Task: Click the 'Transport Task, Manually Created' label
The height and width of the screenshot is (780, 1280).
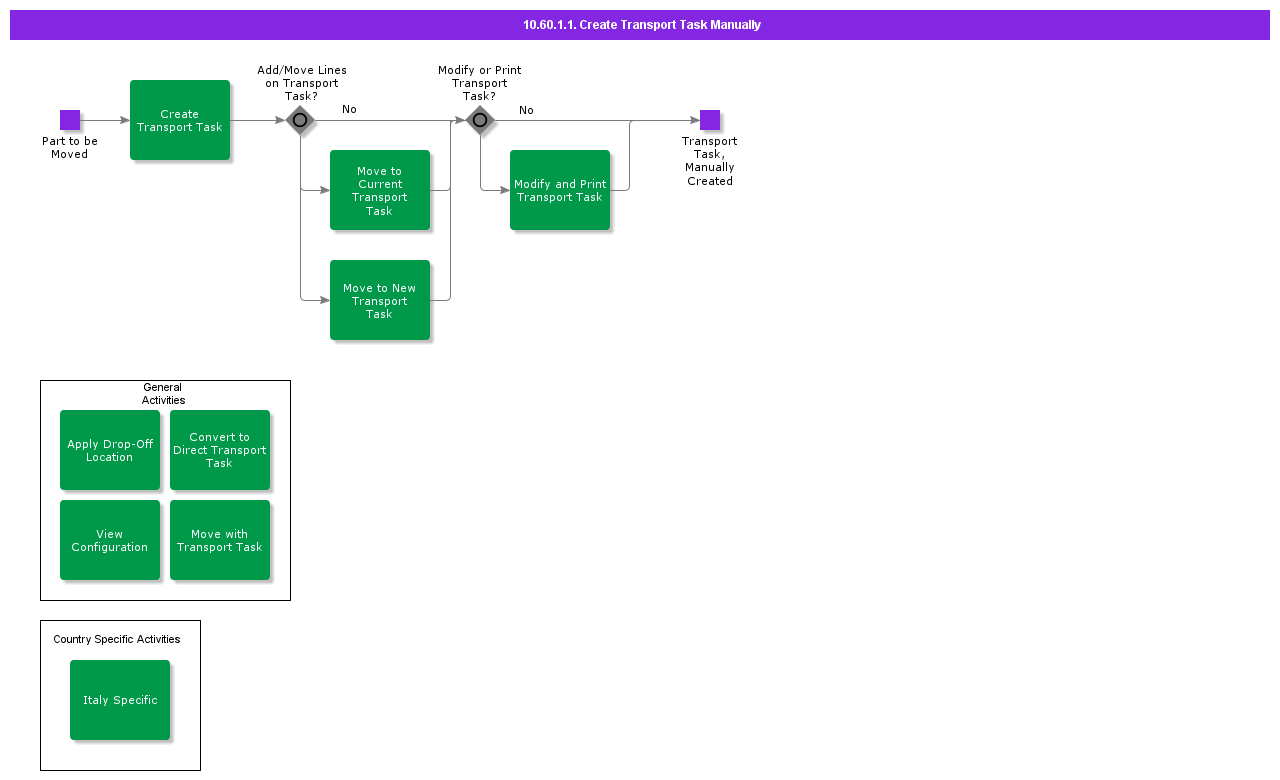Action: [710, 161]
